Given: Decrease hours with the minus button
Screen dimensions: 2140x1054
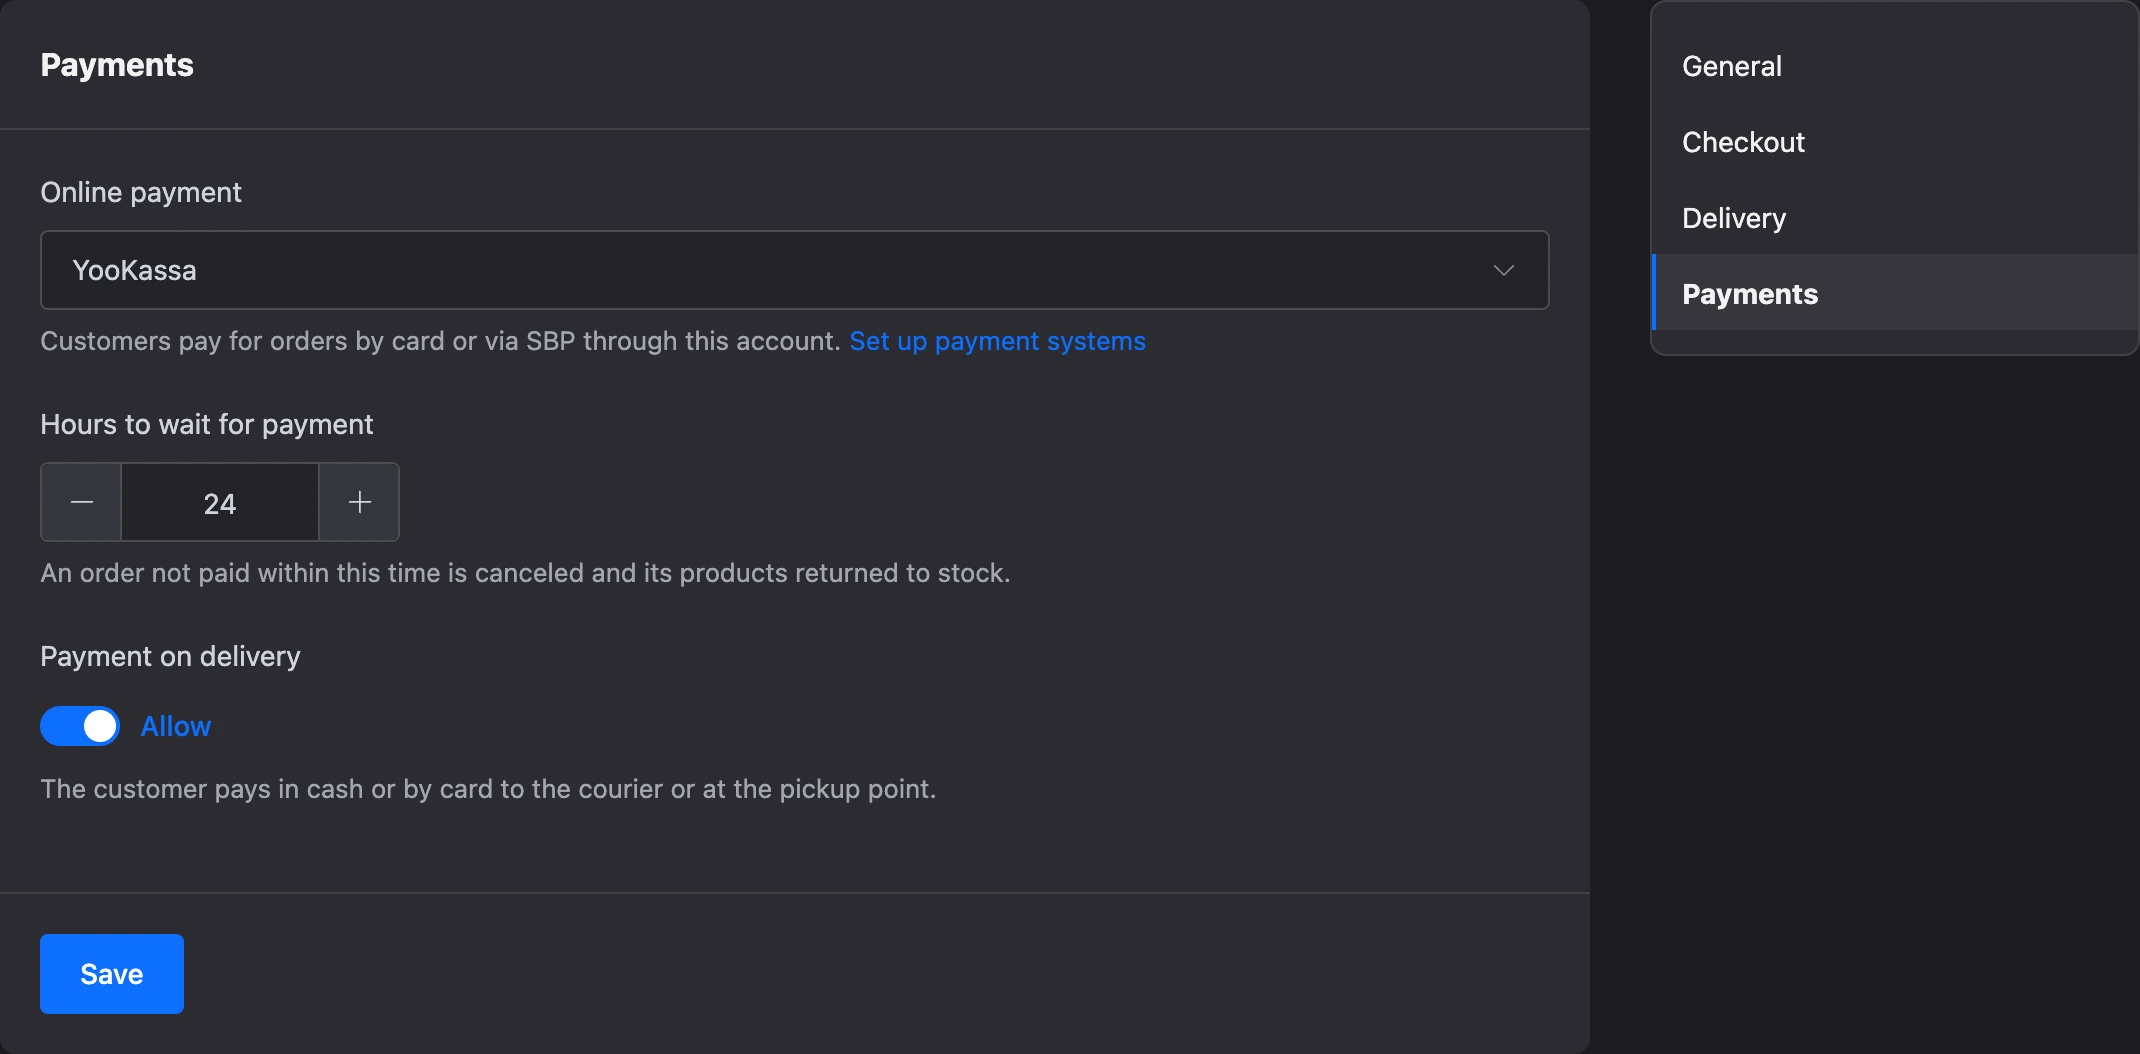Looking at the screenshot, I should [81, 502].
